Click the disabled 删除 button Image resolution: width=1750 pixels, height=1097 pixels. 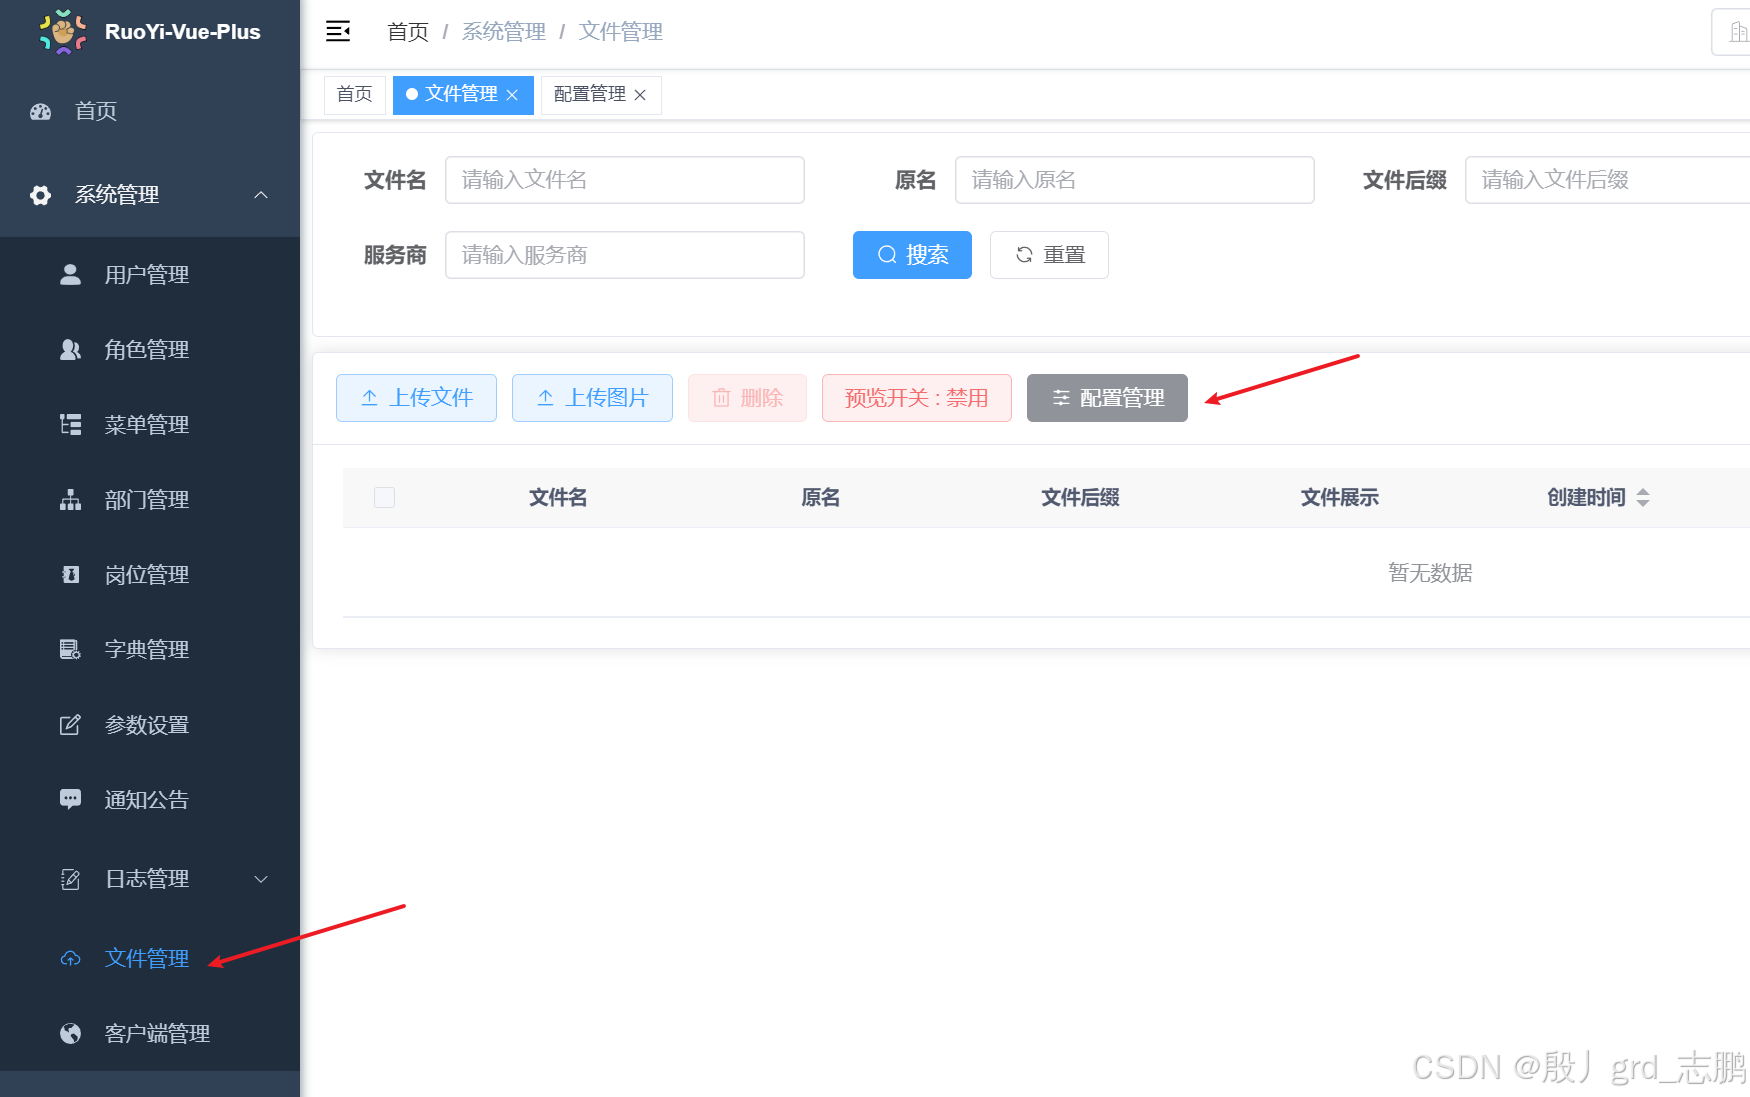pos(747,398)
